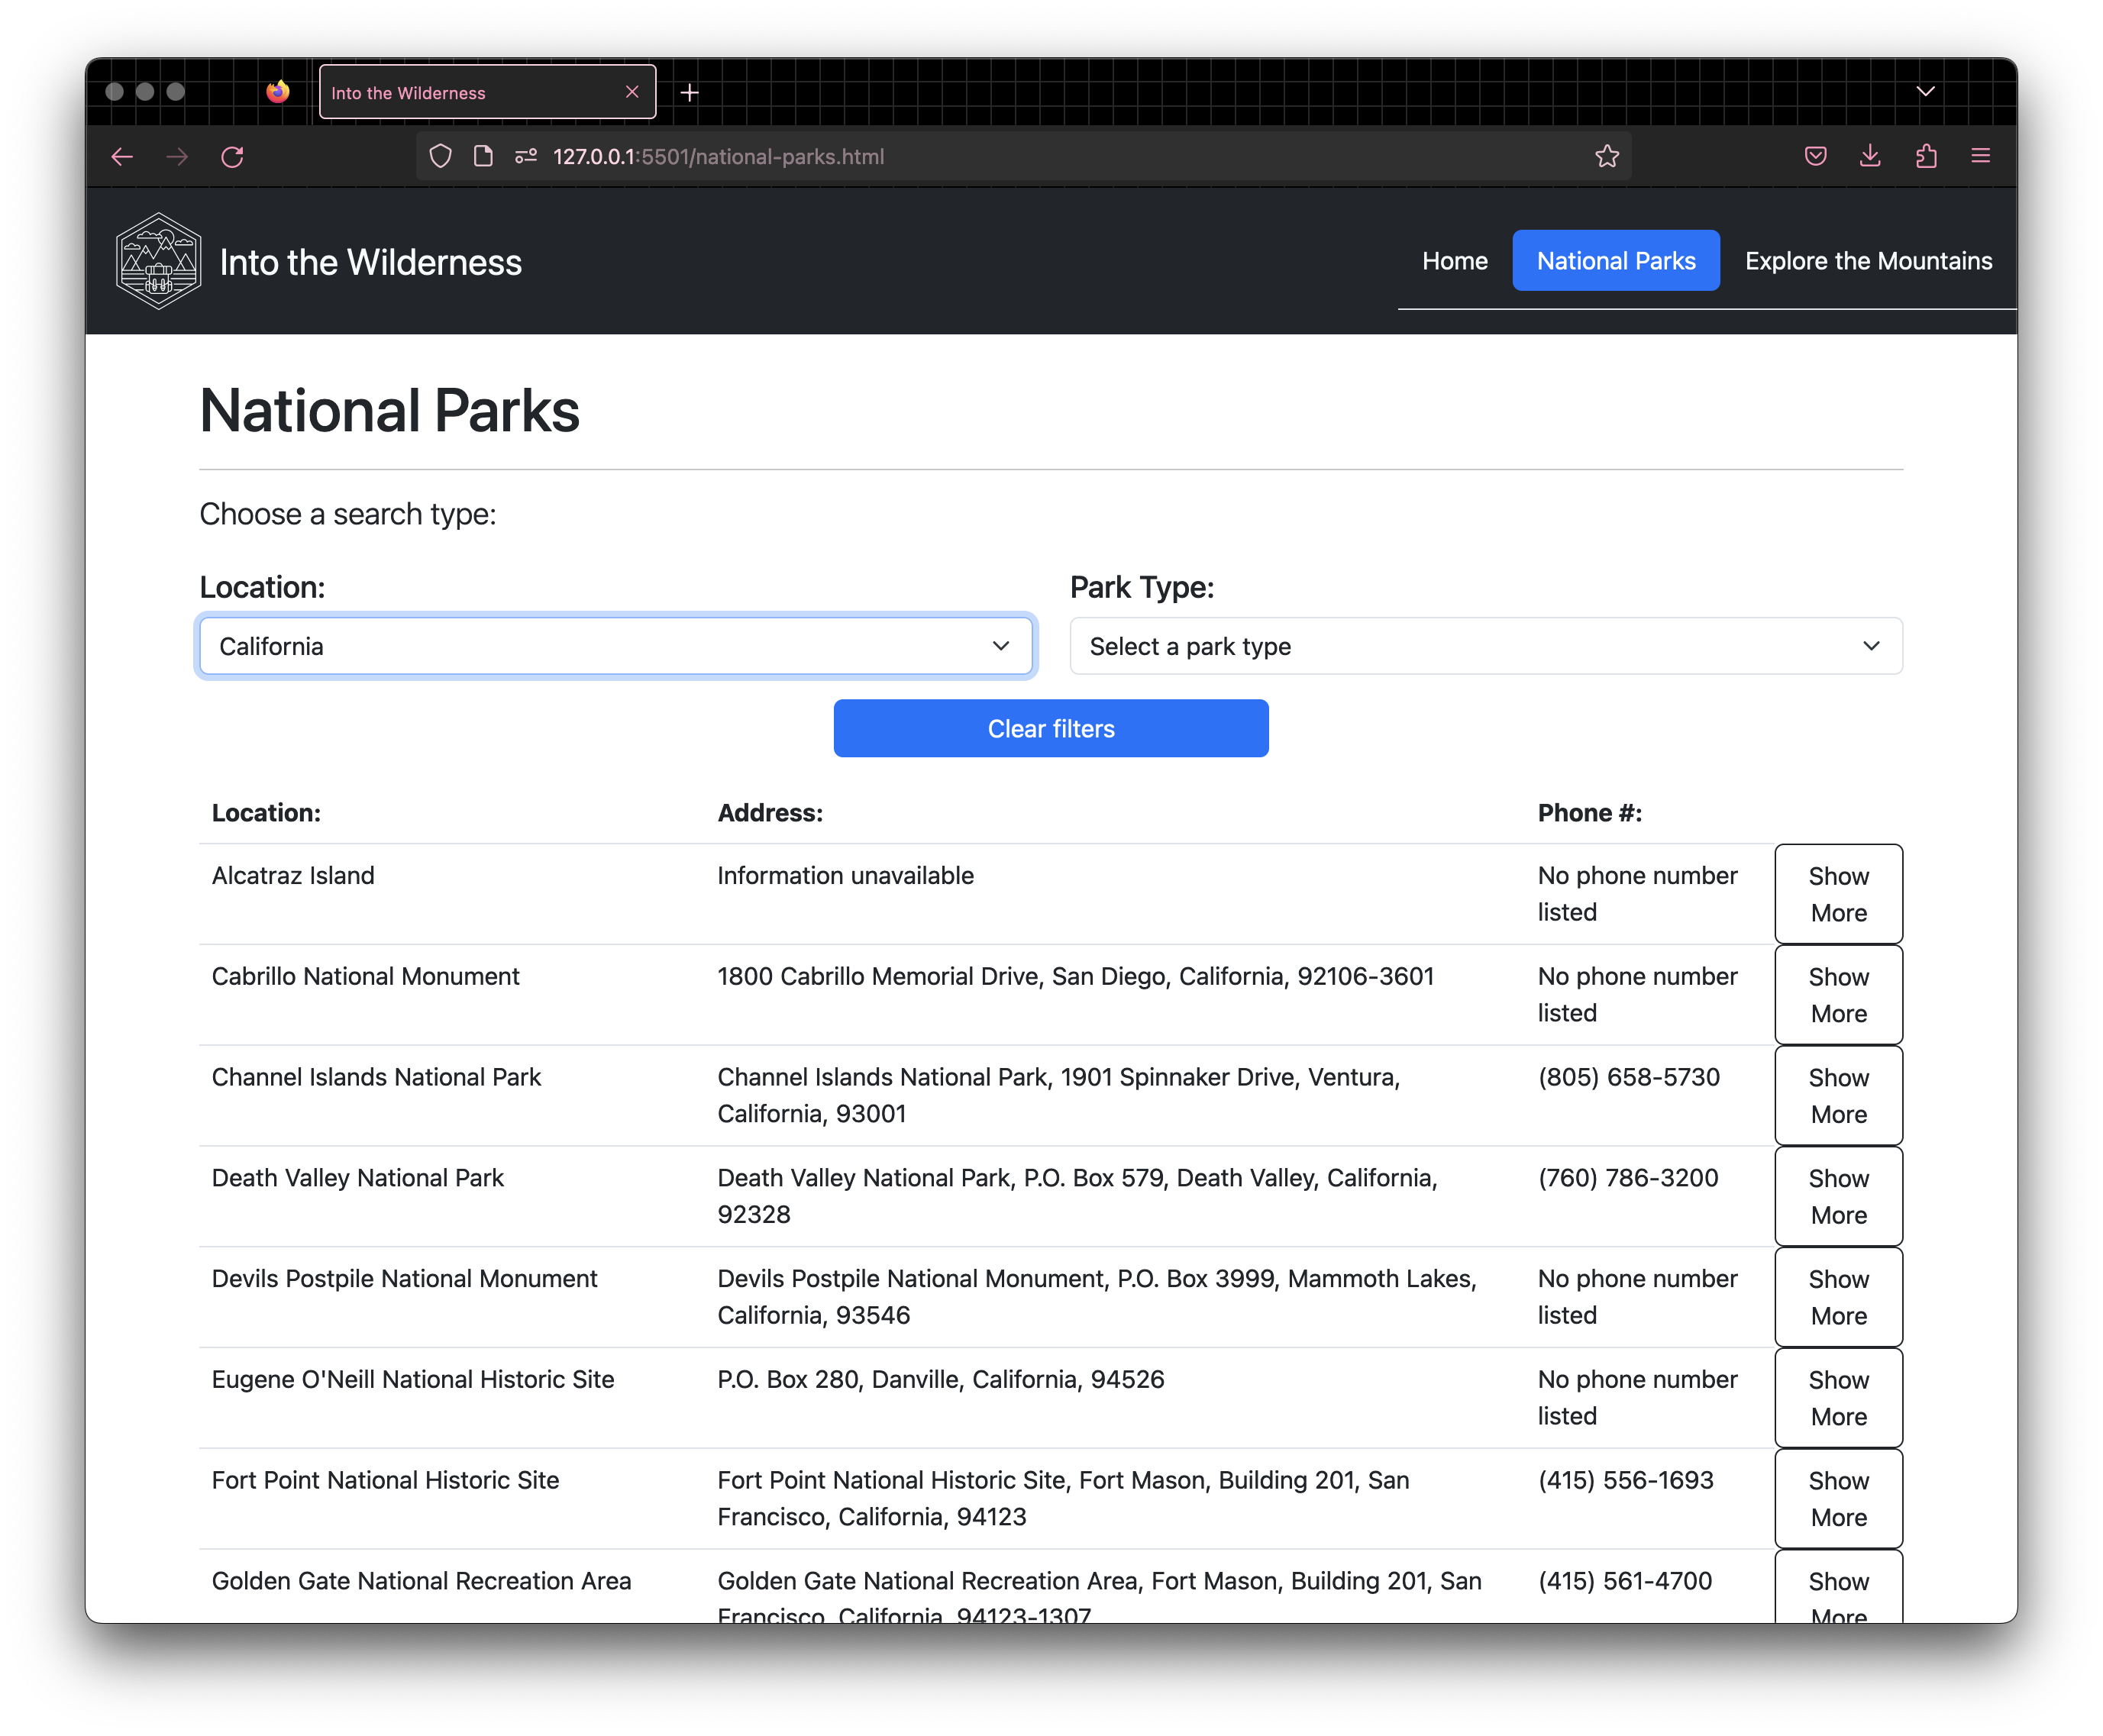Click the Into the Wilderness logo
The image size is (2103, 1736).
(x=159, y=261)
